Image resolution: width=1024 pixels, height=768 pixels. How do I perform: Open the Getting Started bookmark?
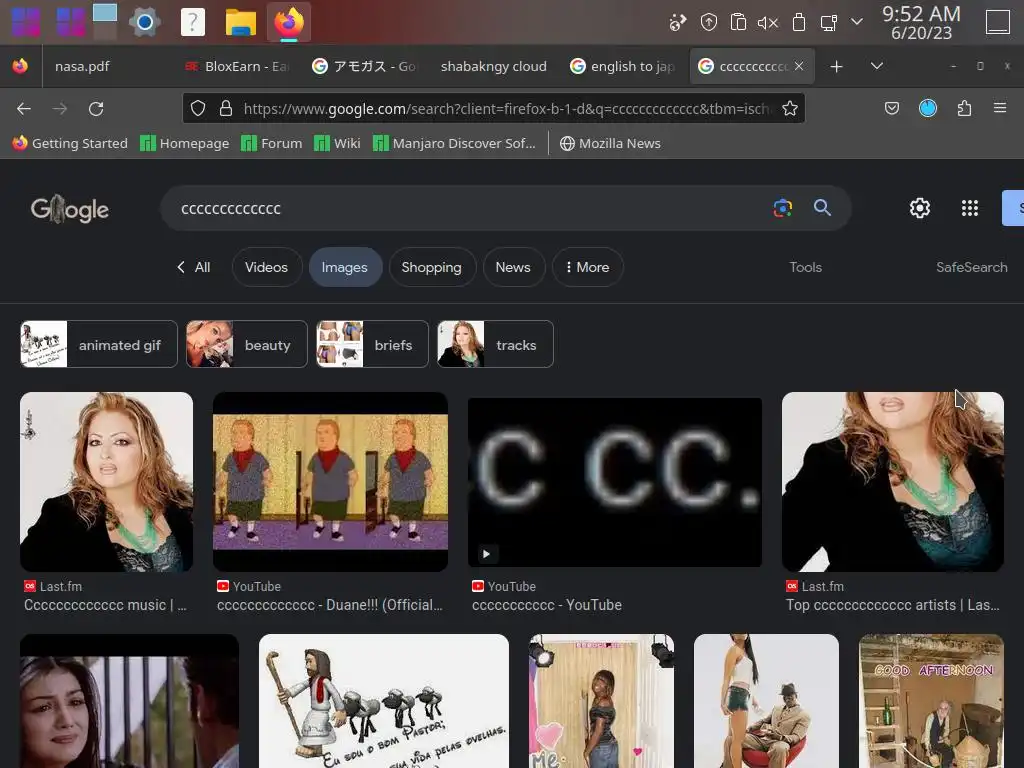pyautogui.click(x=70, y=143)
